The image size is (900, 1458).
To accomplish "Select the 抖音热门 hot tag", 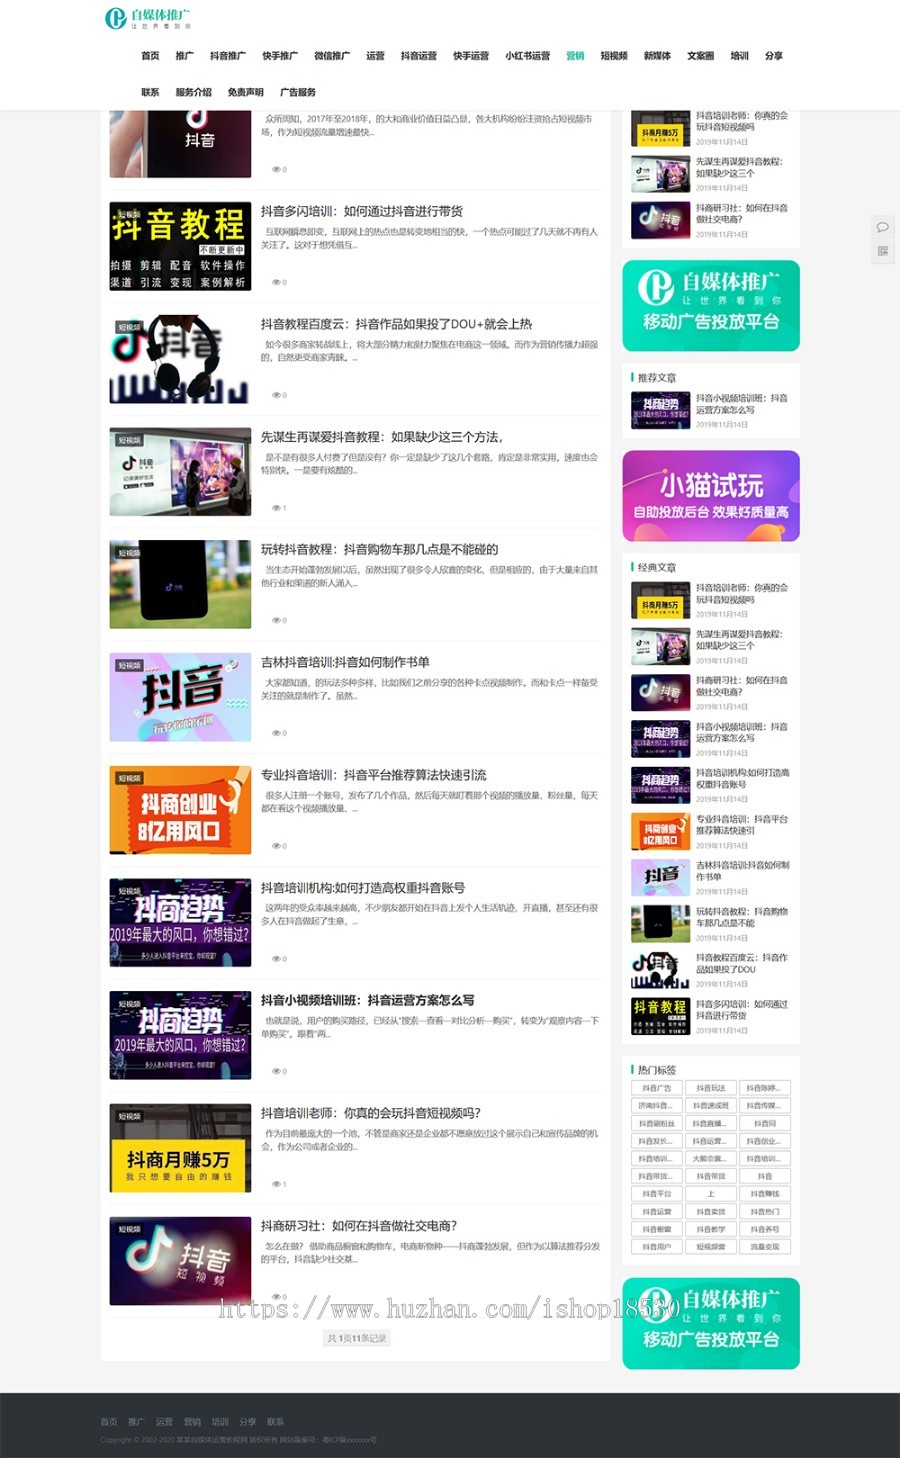I will click(x=765, y=1212).
